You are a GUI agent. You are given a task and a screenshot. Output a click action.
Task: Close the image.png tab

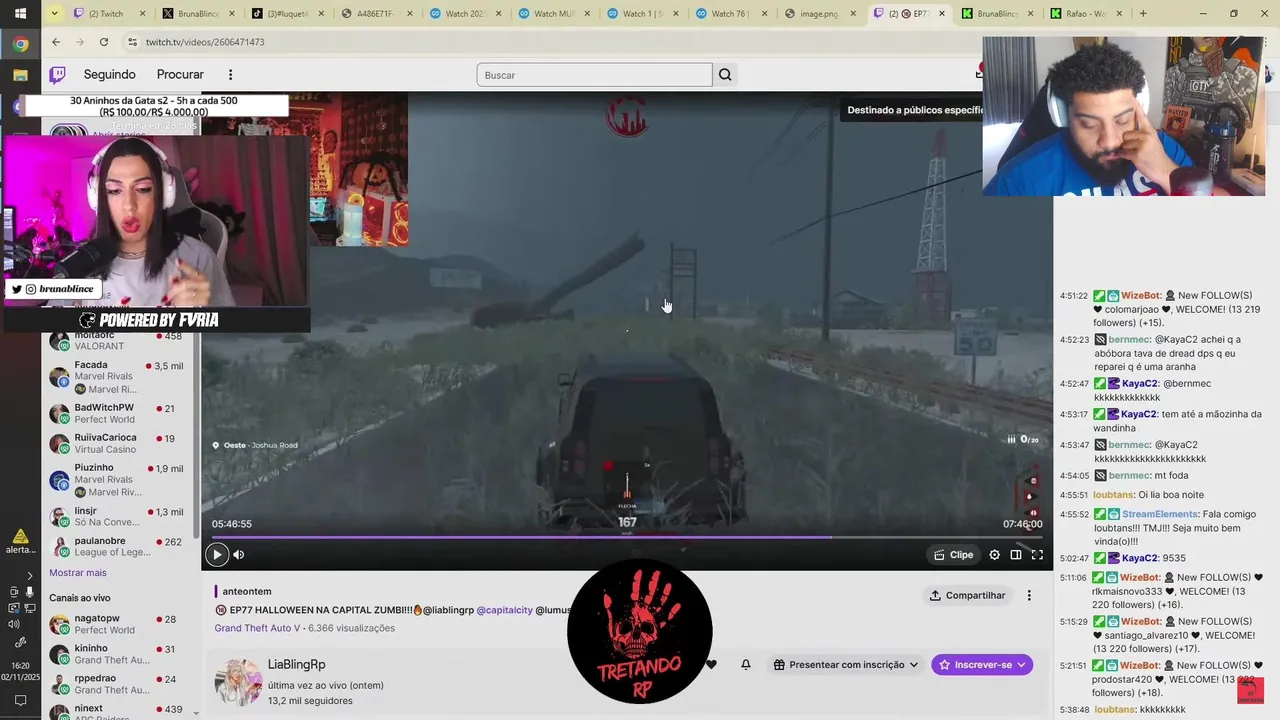[x=855, y=14]
